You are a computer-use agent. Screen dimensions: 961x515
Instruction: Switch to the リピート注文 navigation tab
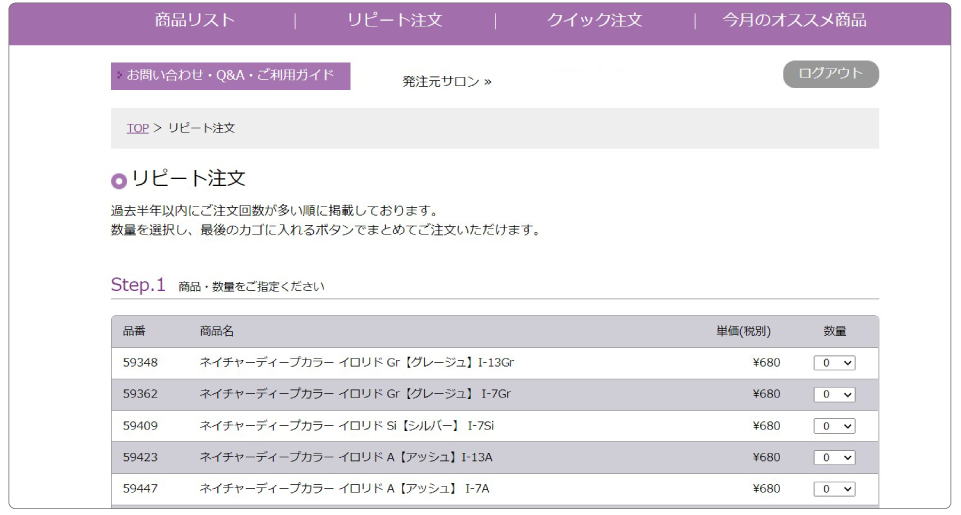[x=395, y=20]
